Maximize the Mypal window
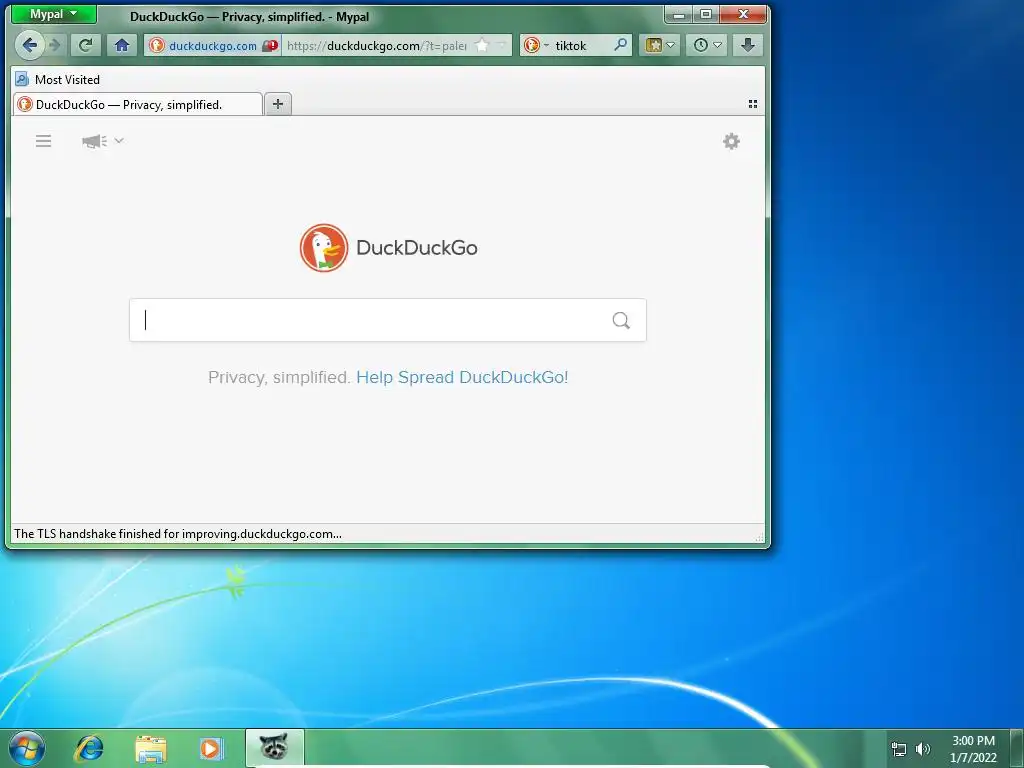The width and height of the screenshot is (1024, 768). click(x=706, y=14)
